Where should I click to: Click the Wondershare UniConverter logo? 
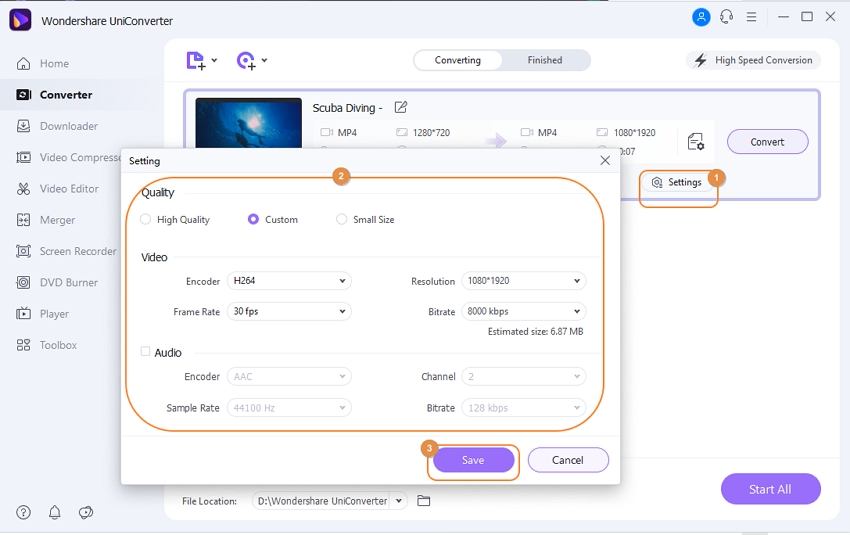[x=21, y=21]
